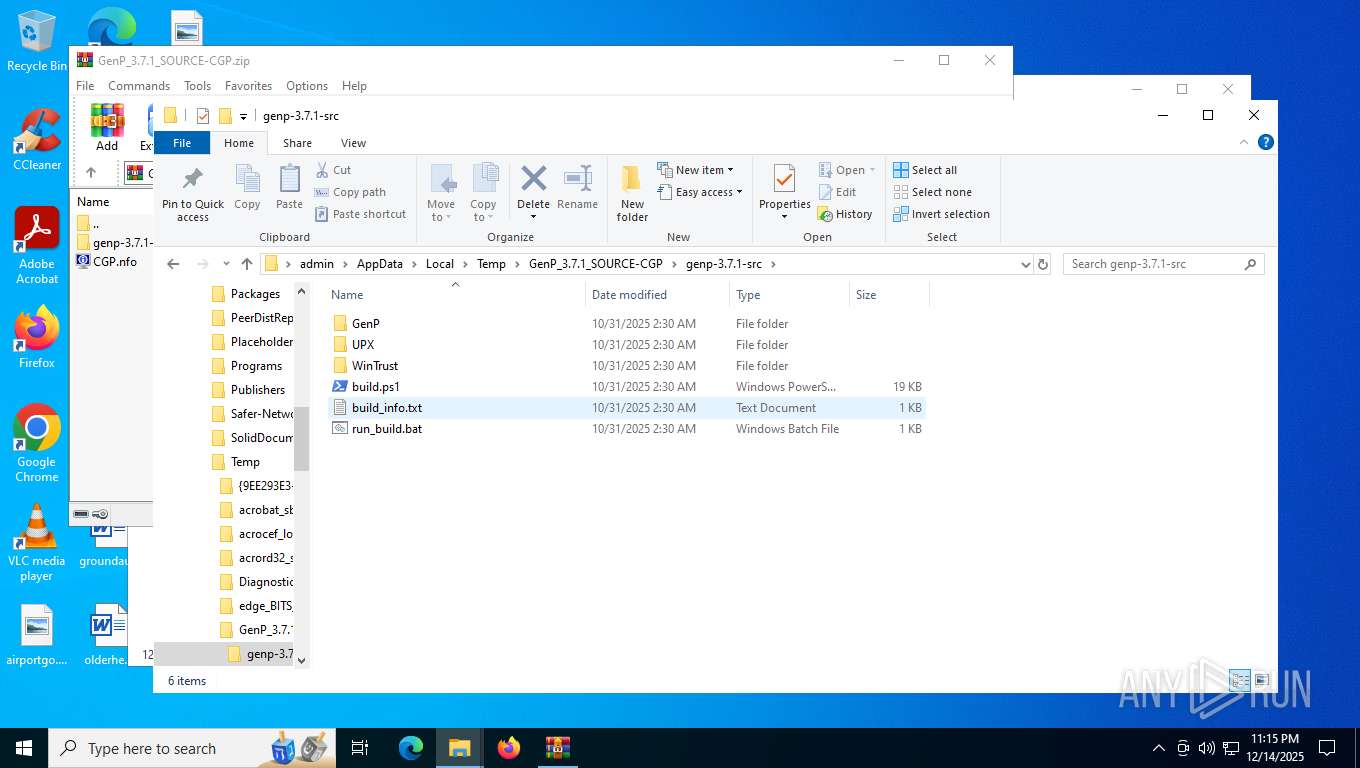Click Select none in the ribbon
The image size is (1360, 768).
pos(932,192)
